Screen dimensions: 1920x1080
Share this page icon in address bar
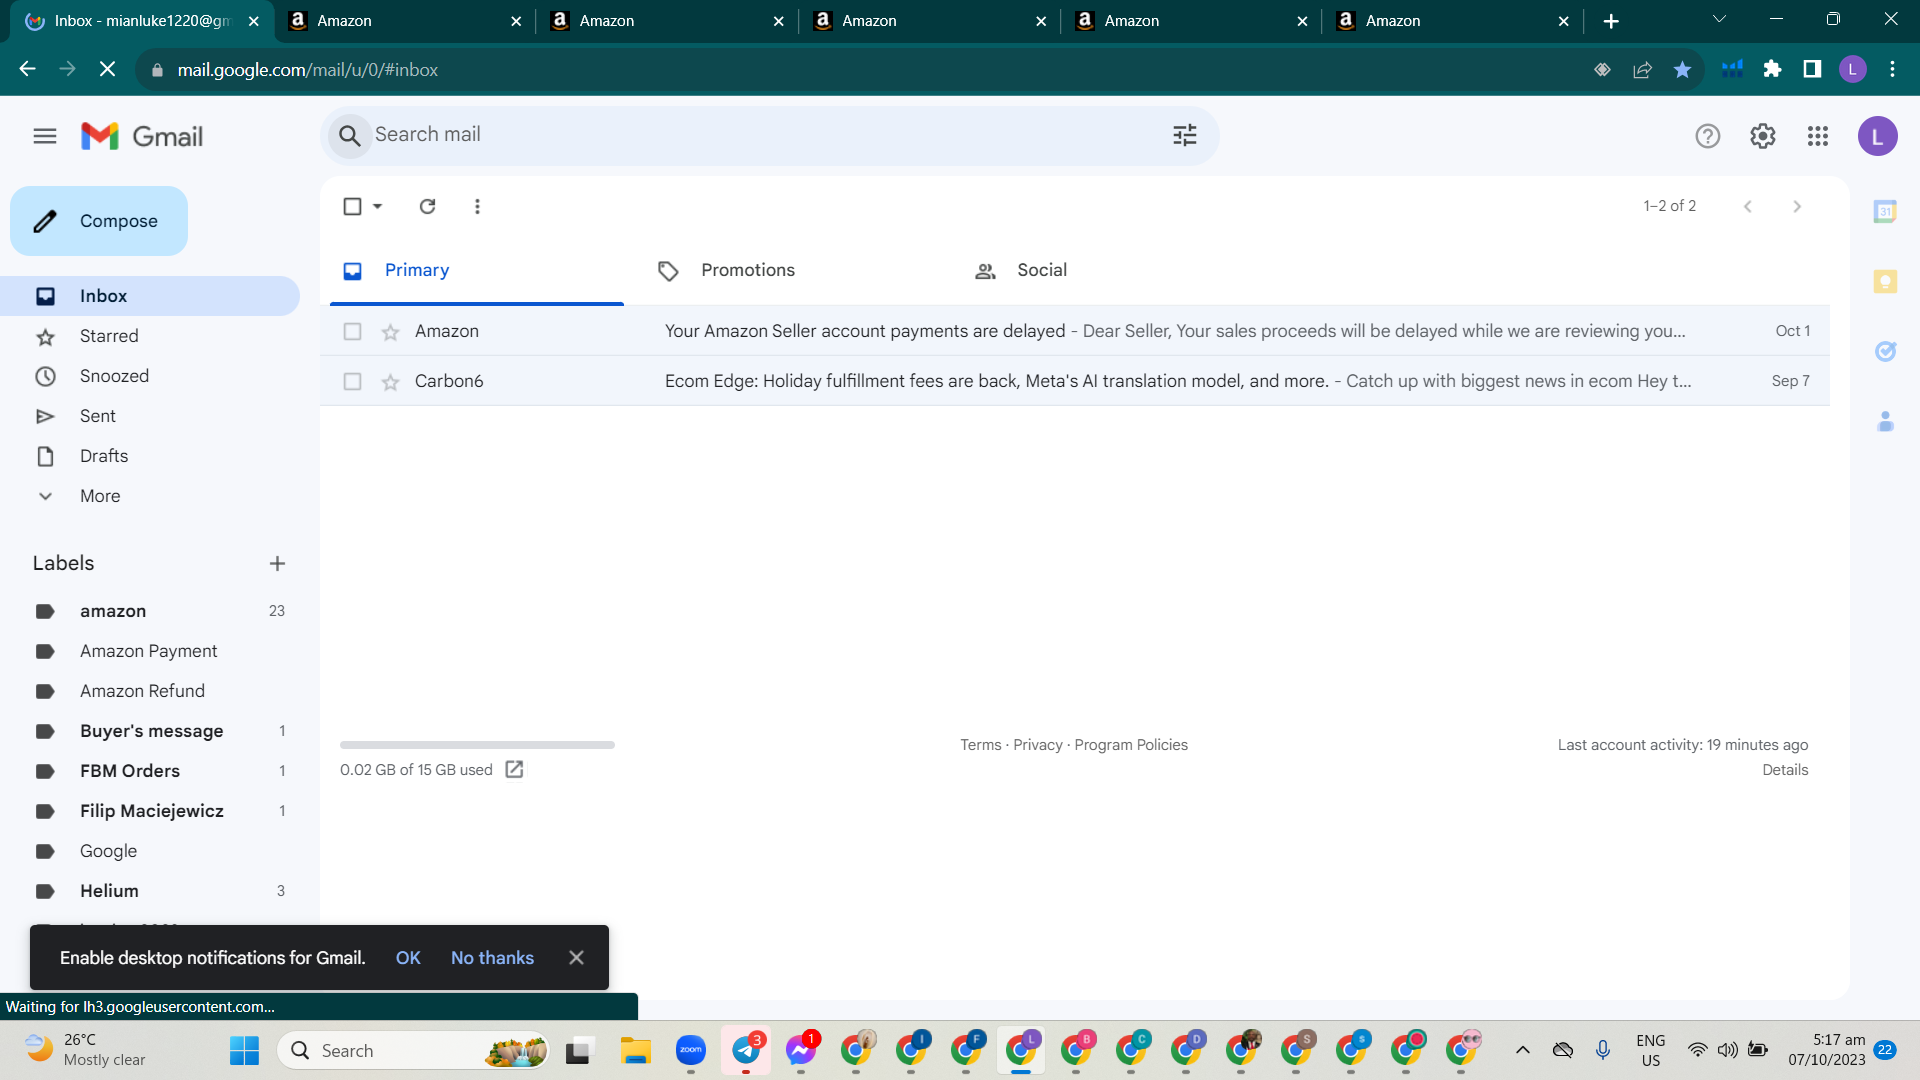pyautogui.click(x=1642, y=69)
